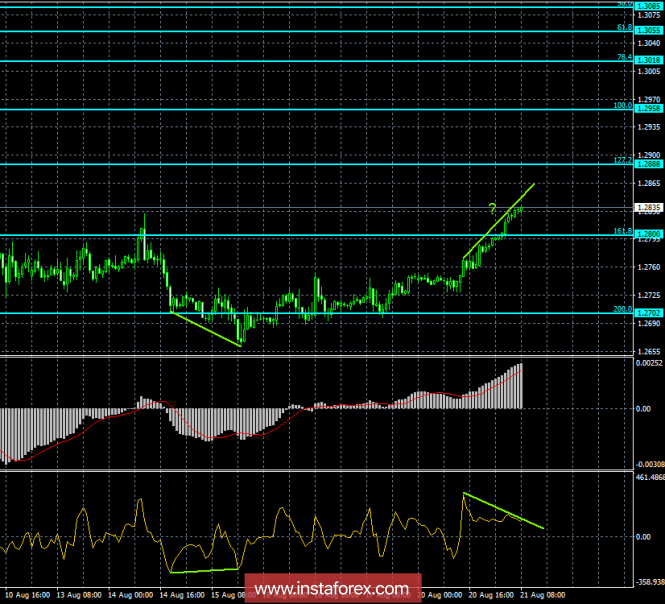This screenshot has height=604, width=665.
Task: Click the 1.2800 price level tag
Action: 648,234
